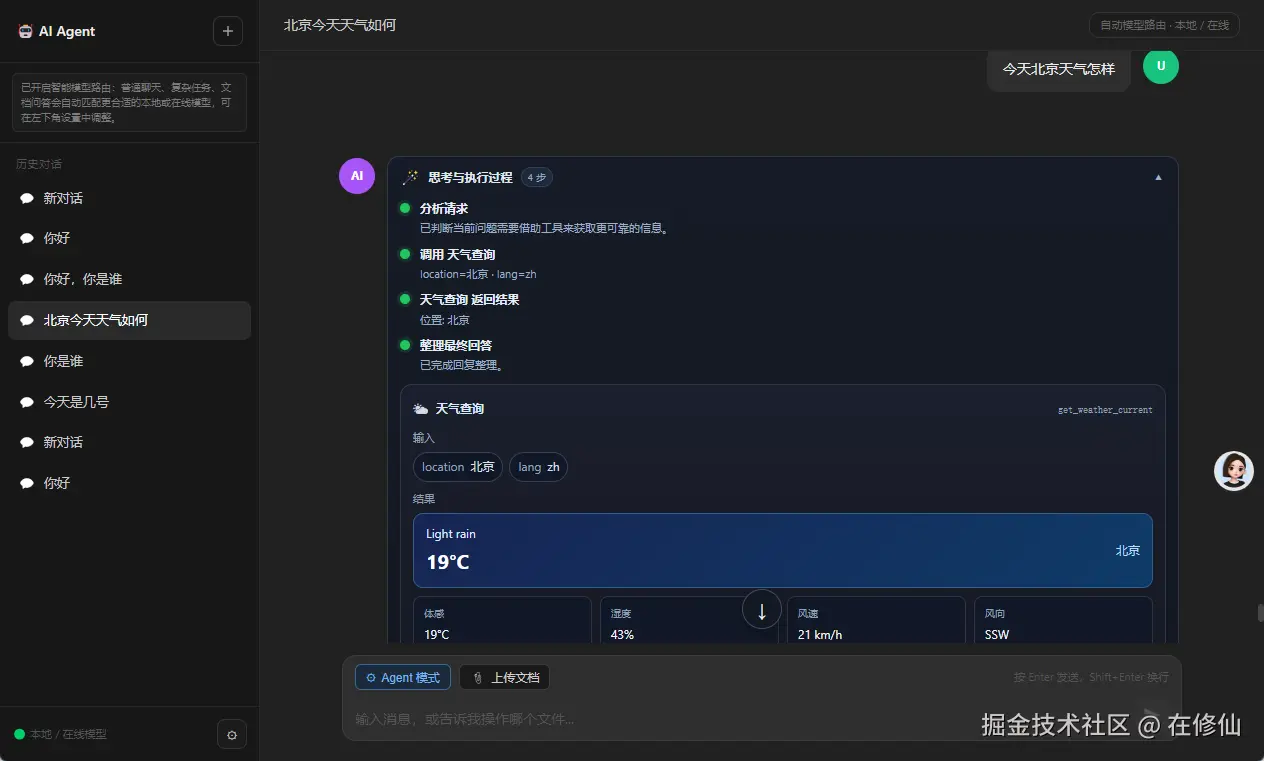This screenshot has width=1264, height=761.
Task: Click the 湿度 43% card
Action: pyautogui.click(x=689, y=620)
